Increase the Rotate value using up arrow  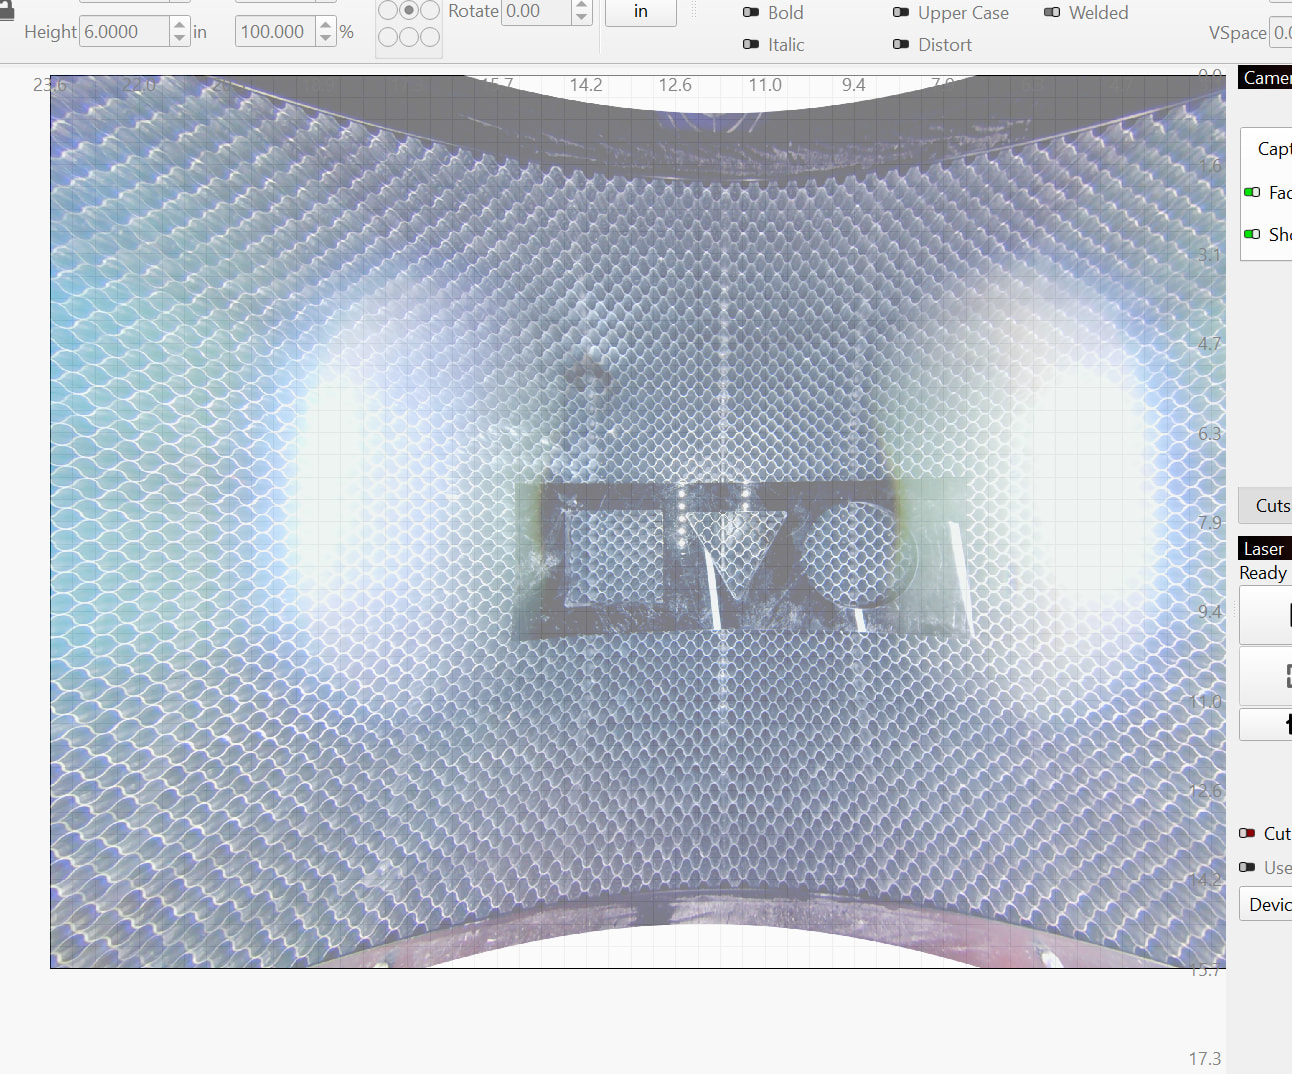point(582,5)
